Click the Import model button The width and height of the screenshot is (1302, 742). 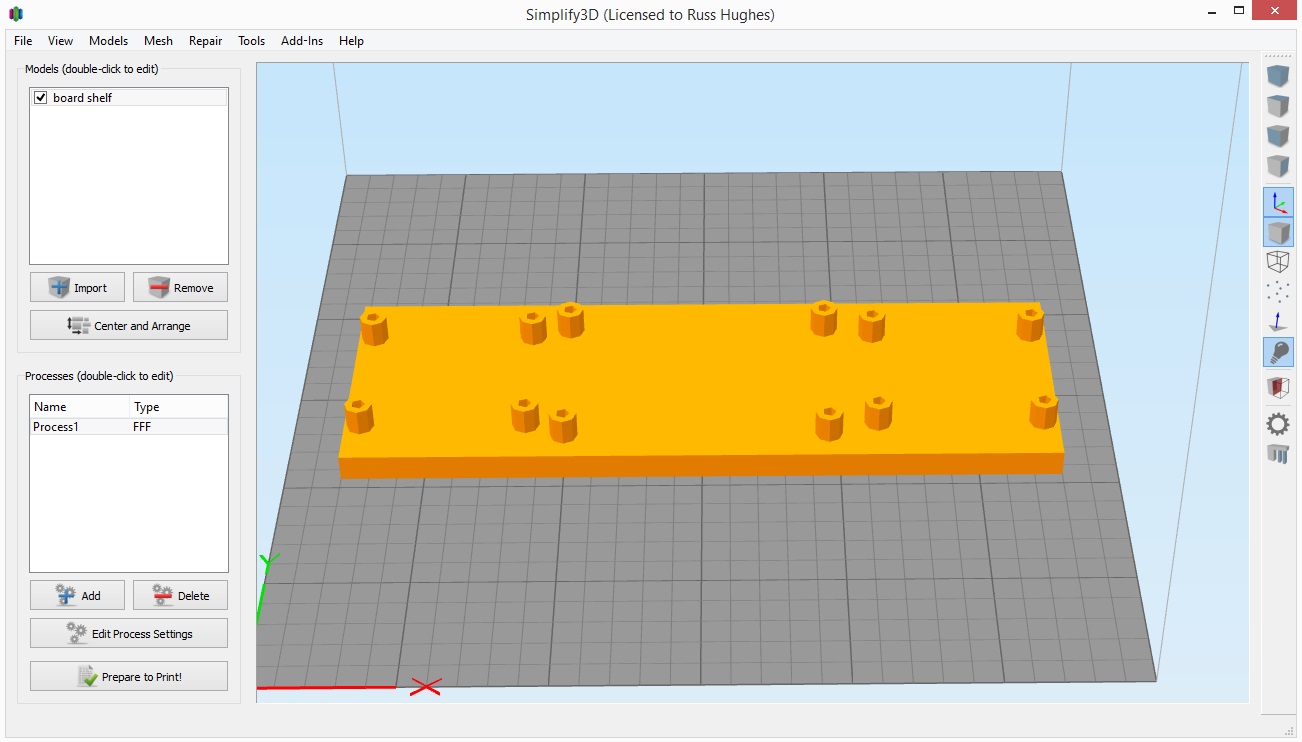point(78,288)
